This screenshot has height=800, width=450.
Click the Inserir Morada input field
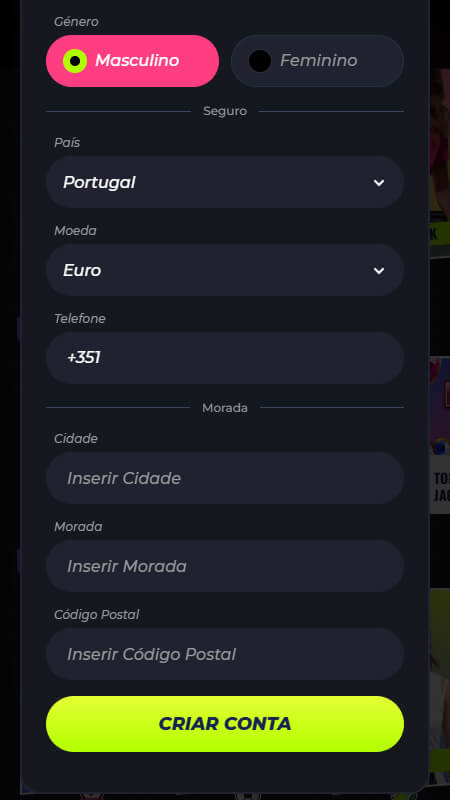225,566
